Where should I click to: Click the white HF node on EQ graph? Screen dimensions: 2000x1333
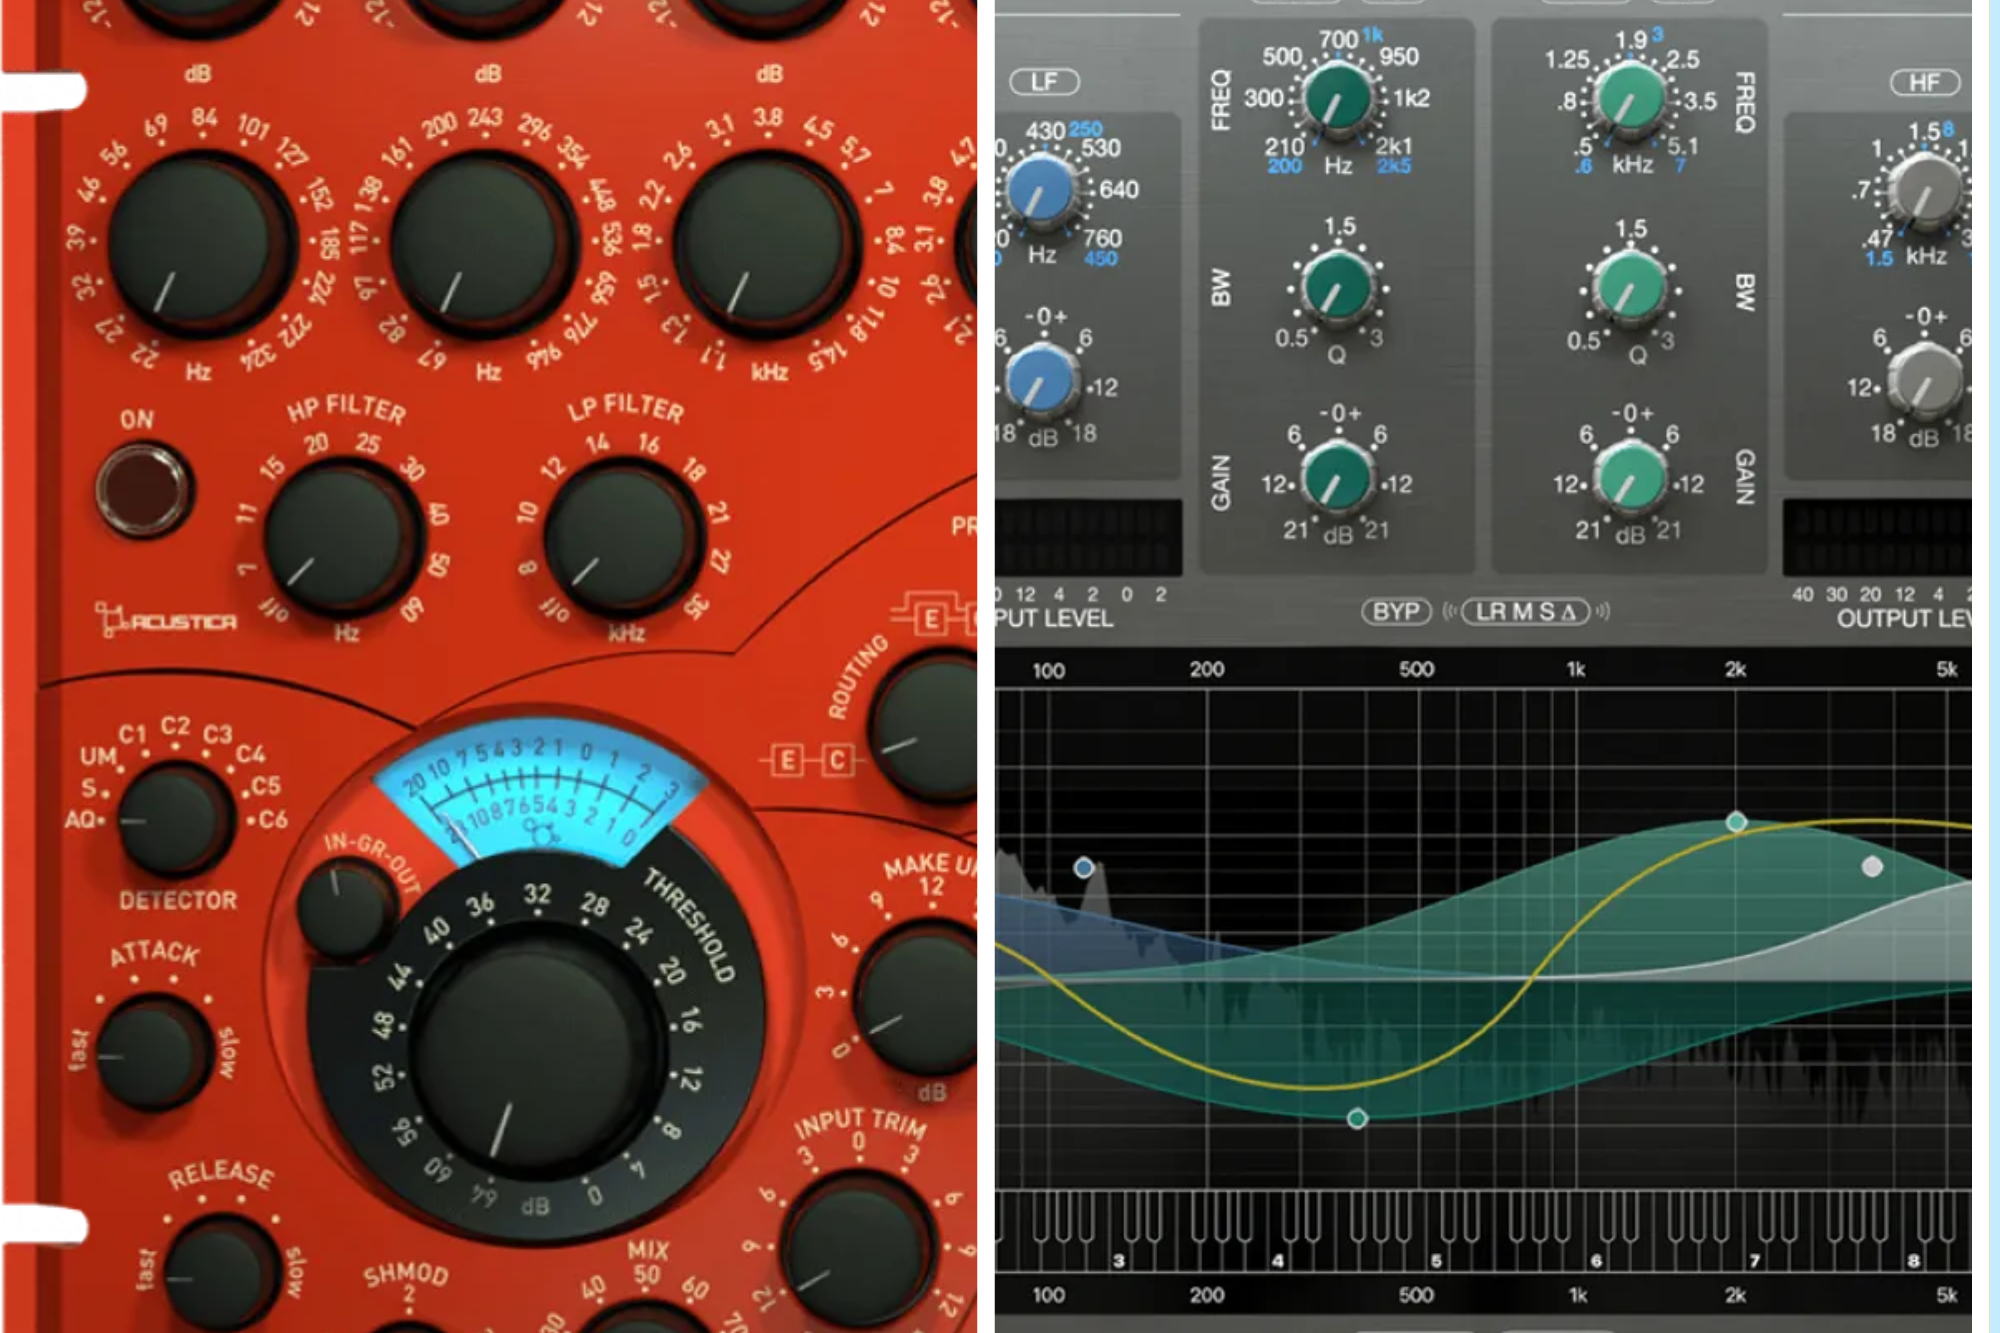point(1872,866)
